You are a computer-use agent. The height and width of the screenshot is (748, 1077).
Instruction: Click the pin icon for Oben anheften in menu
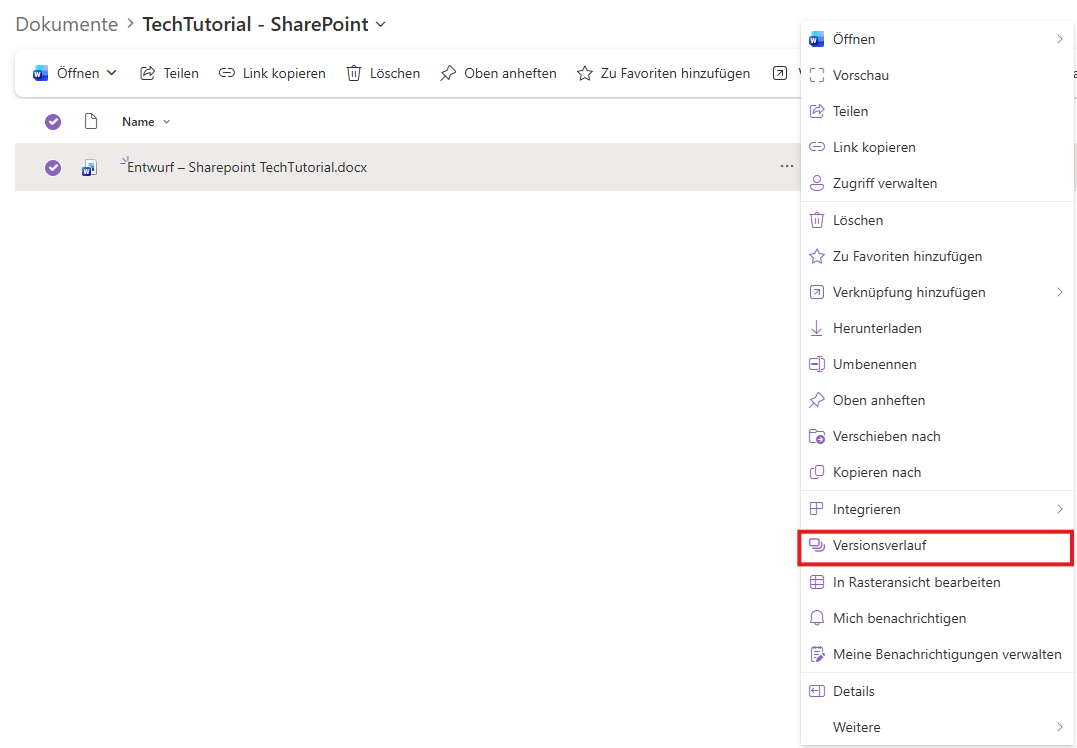(x=817, y=400)
